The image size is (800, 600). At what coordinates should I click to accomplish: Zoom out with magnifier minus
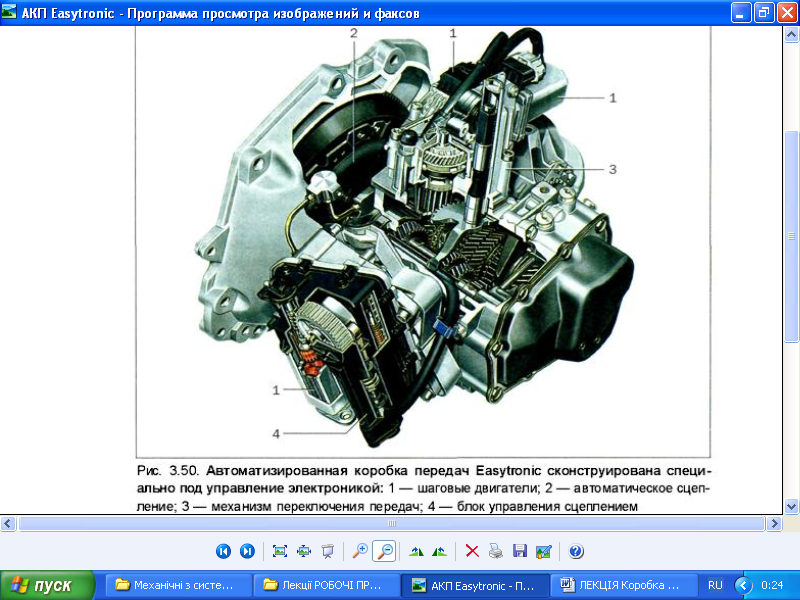click(384, 551)
